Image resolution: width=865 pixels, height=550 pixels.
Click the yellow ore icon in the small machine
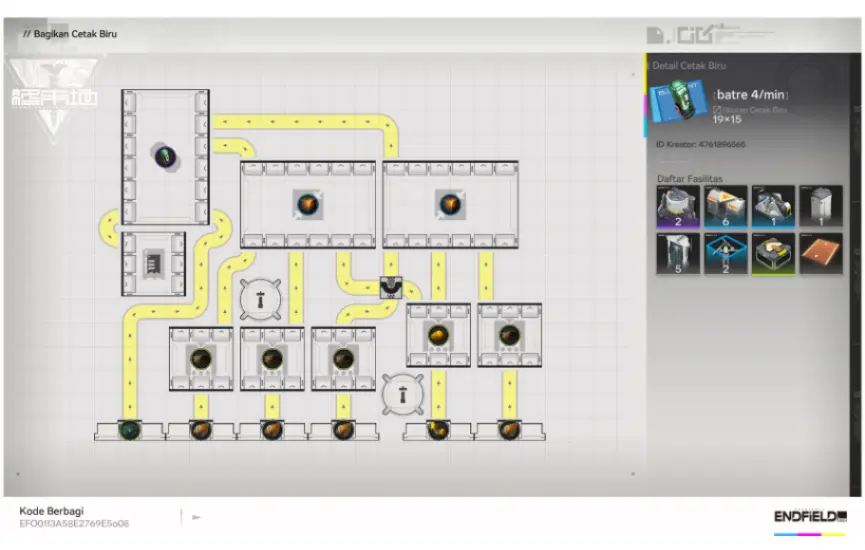pos(438,335)
